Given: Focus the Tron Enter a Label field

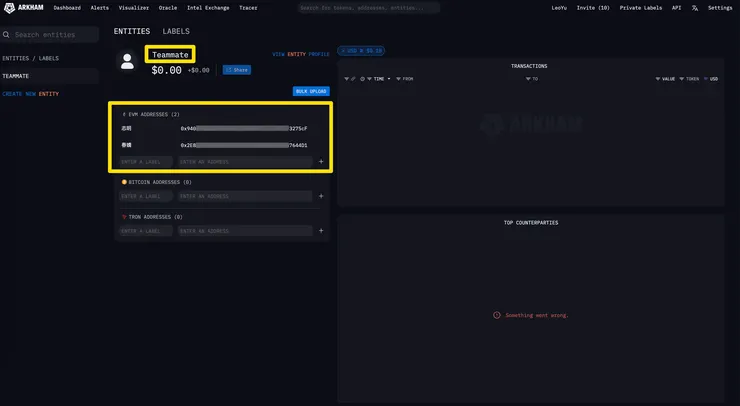Looking at the screenshot, I should tap(146, 231).
